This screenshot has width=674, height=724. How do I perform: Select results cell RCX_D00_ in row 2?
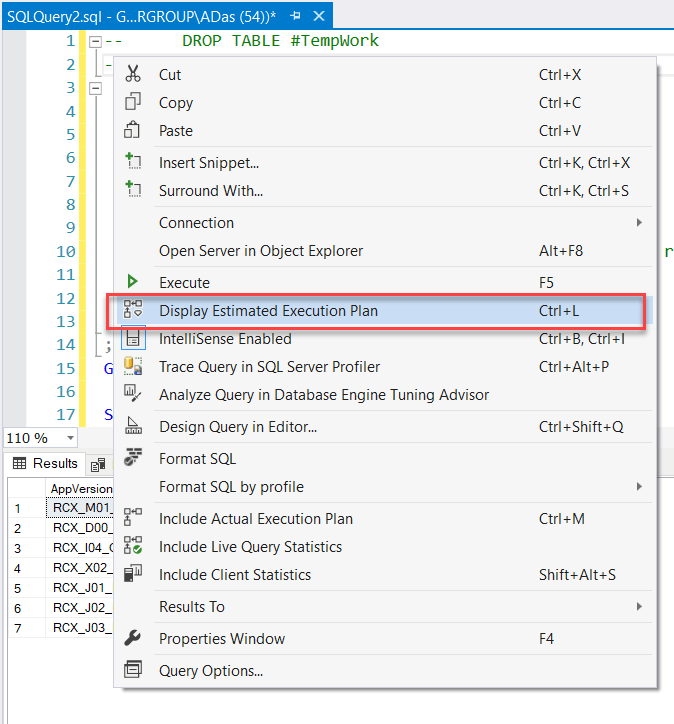pyautogui.click(x=80, y=527)
